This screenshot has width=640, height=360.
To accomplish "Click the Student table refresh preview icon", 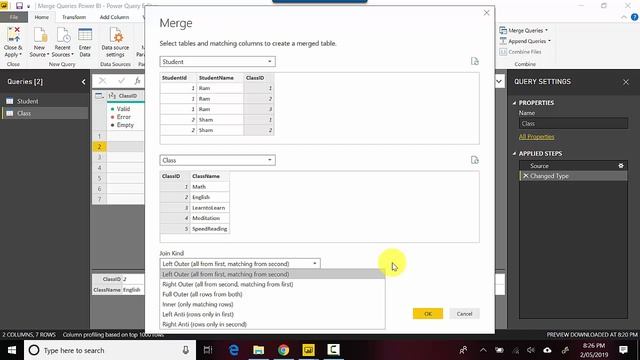I will 474,61.
